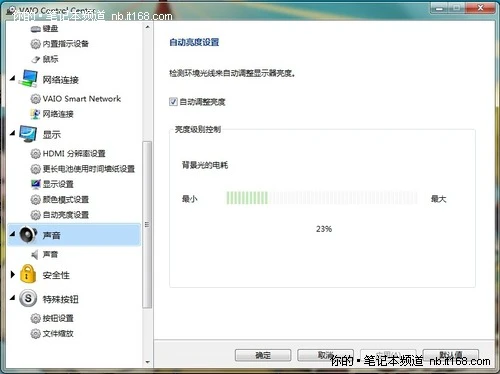The image size is (500, 374).
Task: Select VAIO Smart Network item
Action: (x=82, y=99)
